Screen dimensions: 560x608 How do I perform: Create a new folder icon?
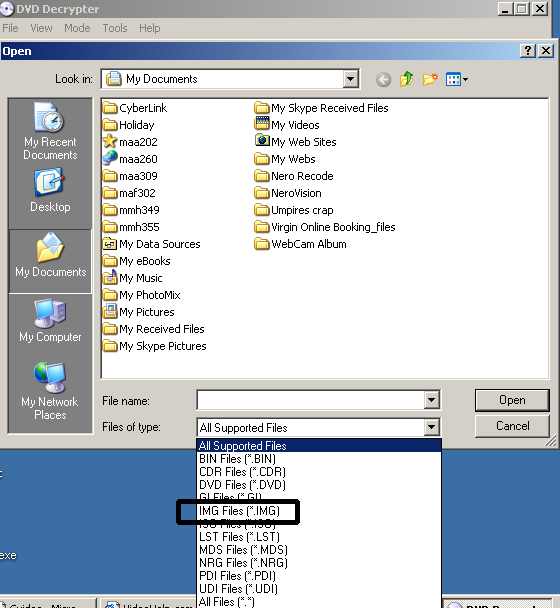430,79
